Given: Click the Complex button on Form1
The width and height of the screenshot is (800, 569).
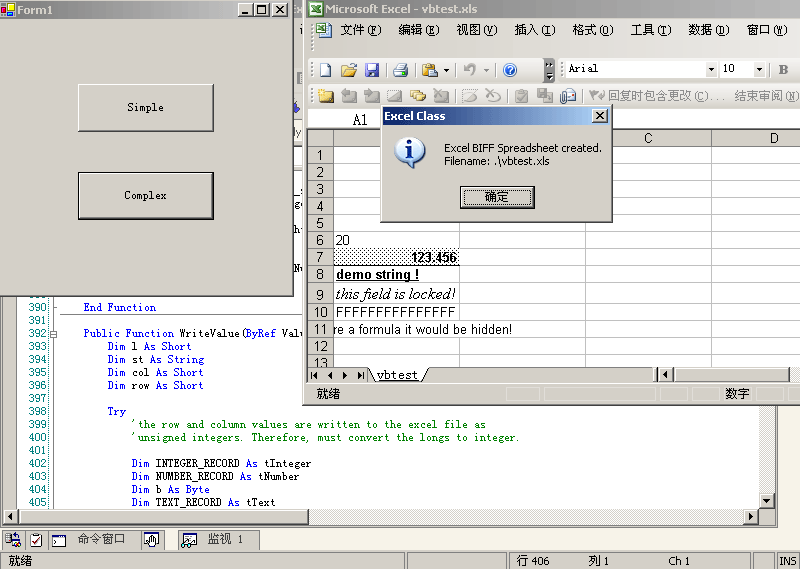Looking at the screenshot, I should click(x=145, y=196).
